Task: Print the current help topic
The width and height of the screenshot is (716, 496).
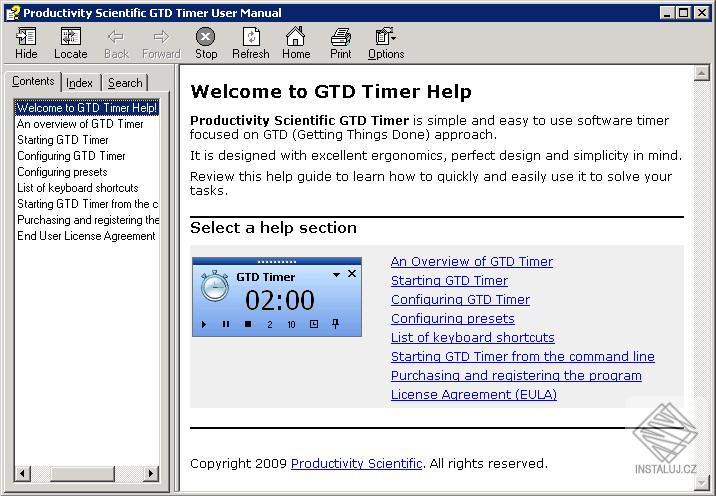Action: [x=341, y=37]
